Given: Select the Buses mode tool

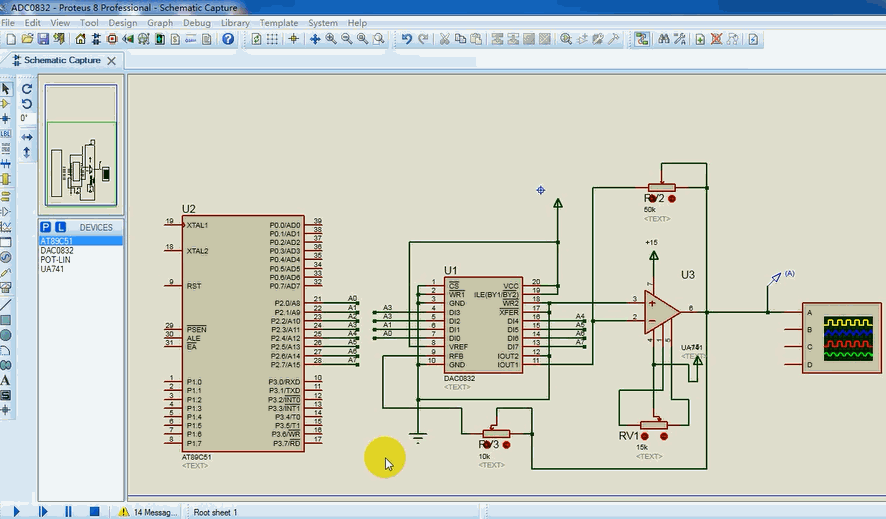Looking at the screenshot, I should pos(6,164).
